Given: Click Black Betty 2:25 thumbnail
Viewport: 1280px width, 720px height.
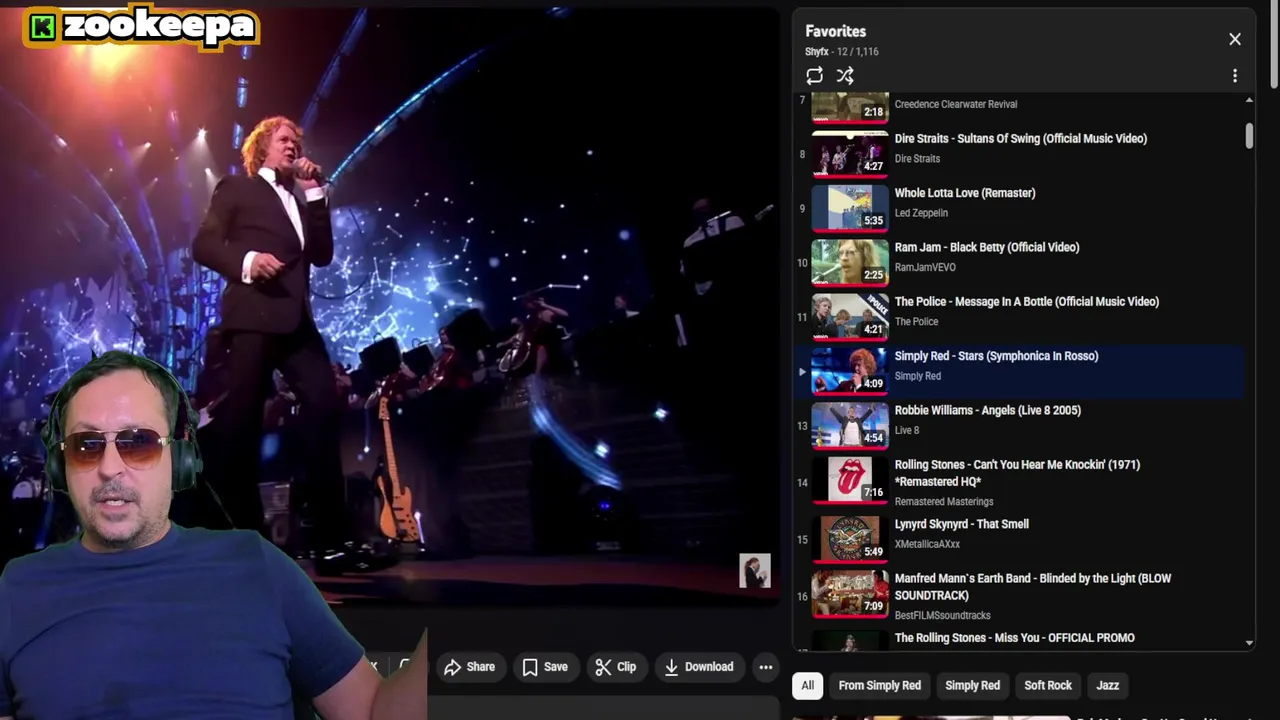Looking at the screenshot, I should [x=850, y=261].
